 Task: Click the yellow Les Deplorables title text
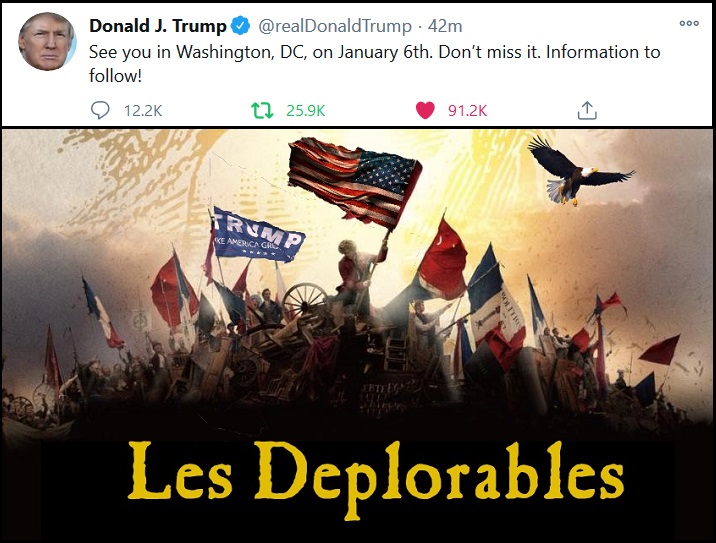(x=375, y=478)
